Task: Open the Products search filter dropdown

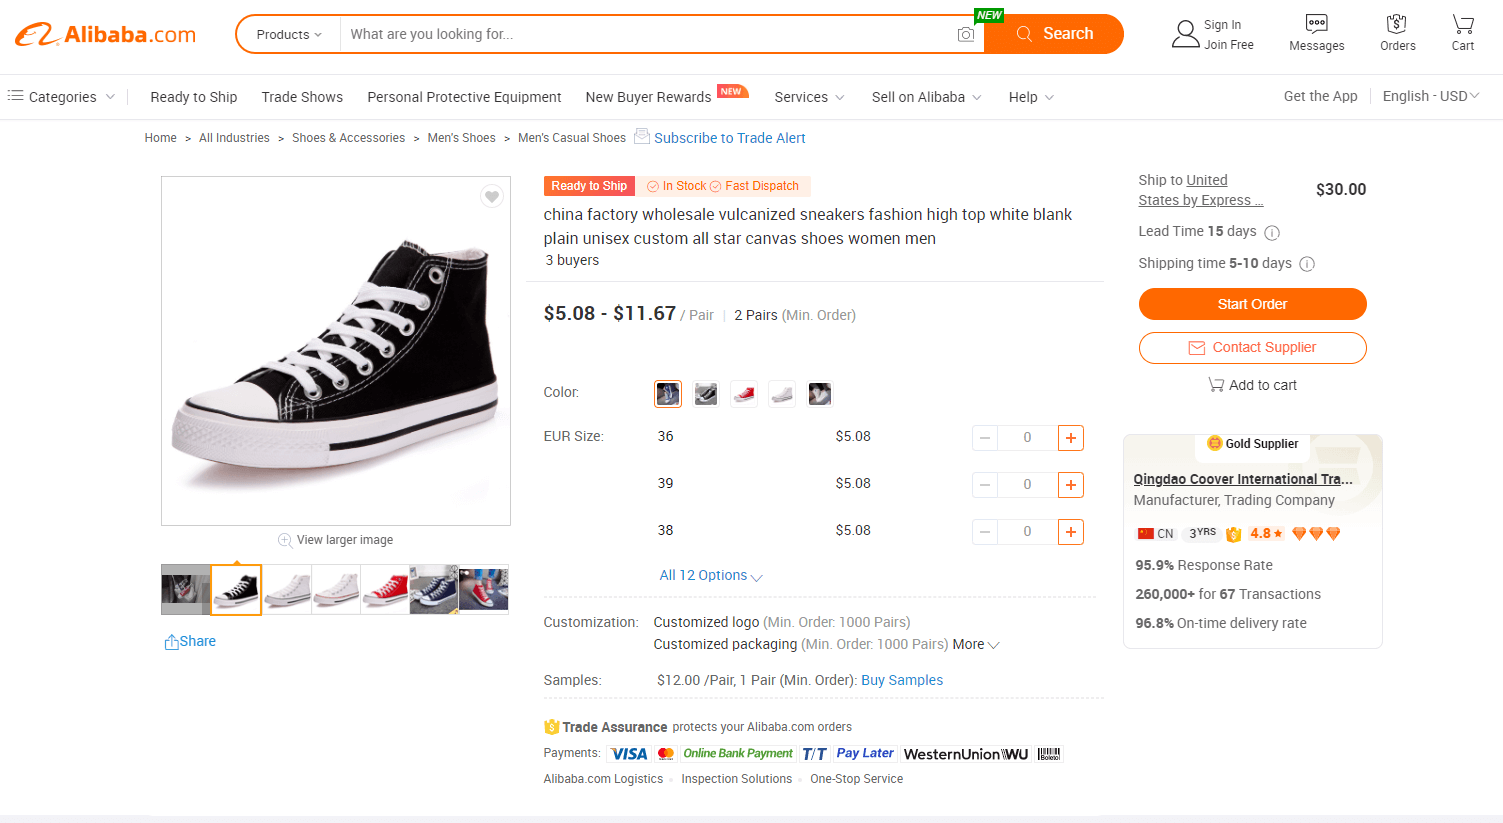Action: point(288,33)
